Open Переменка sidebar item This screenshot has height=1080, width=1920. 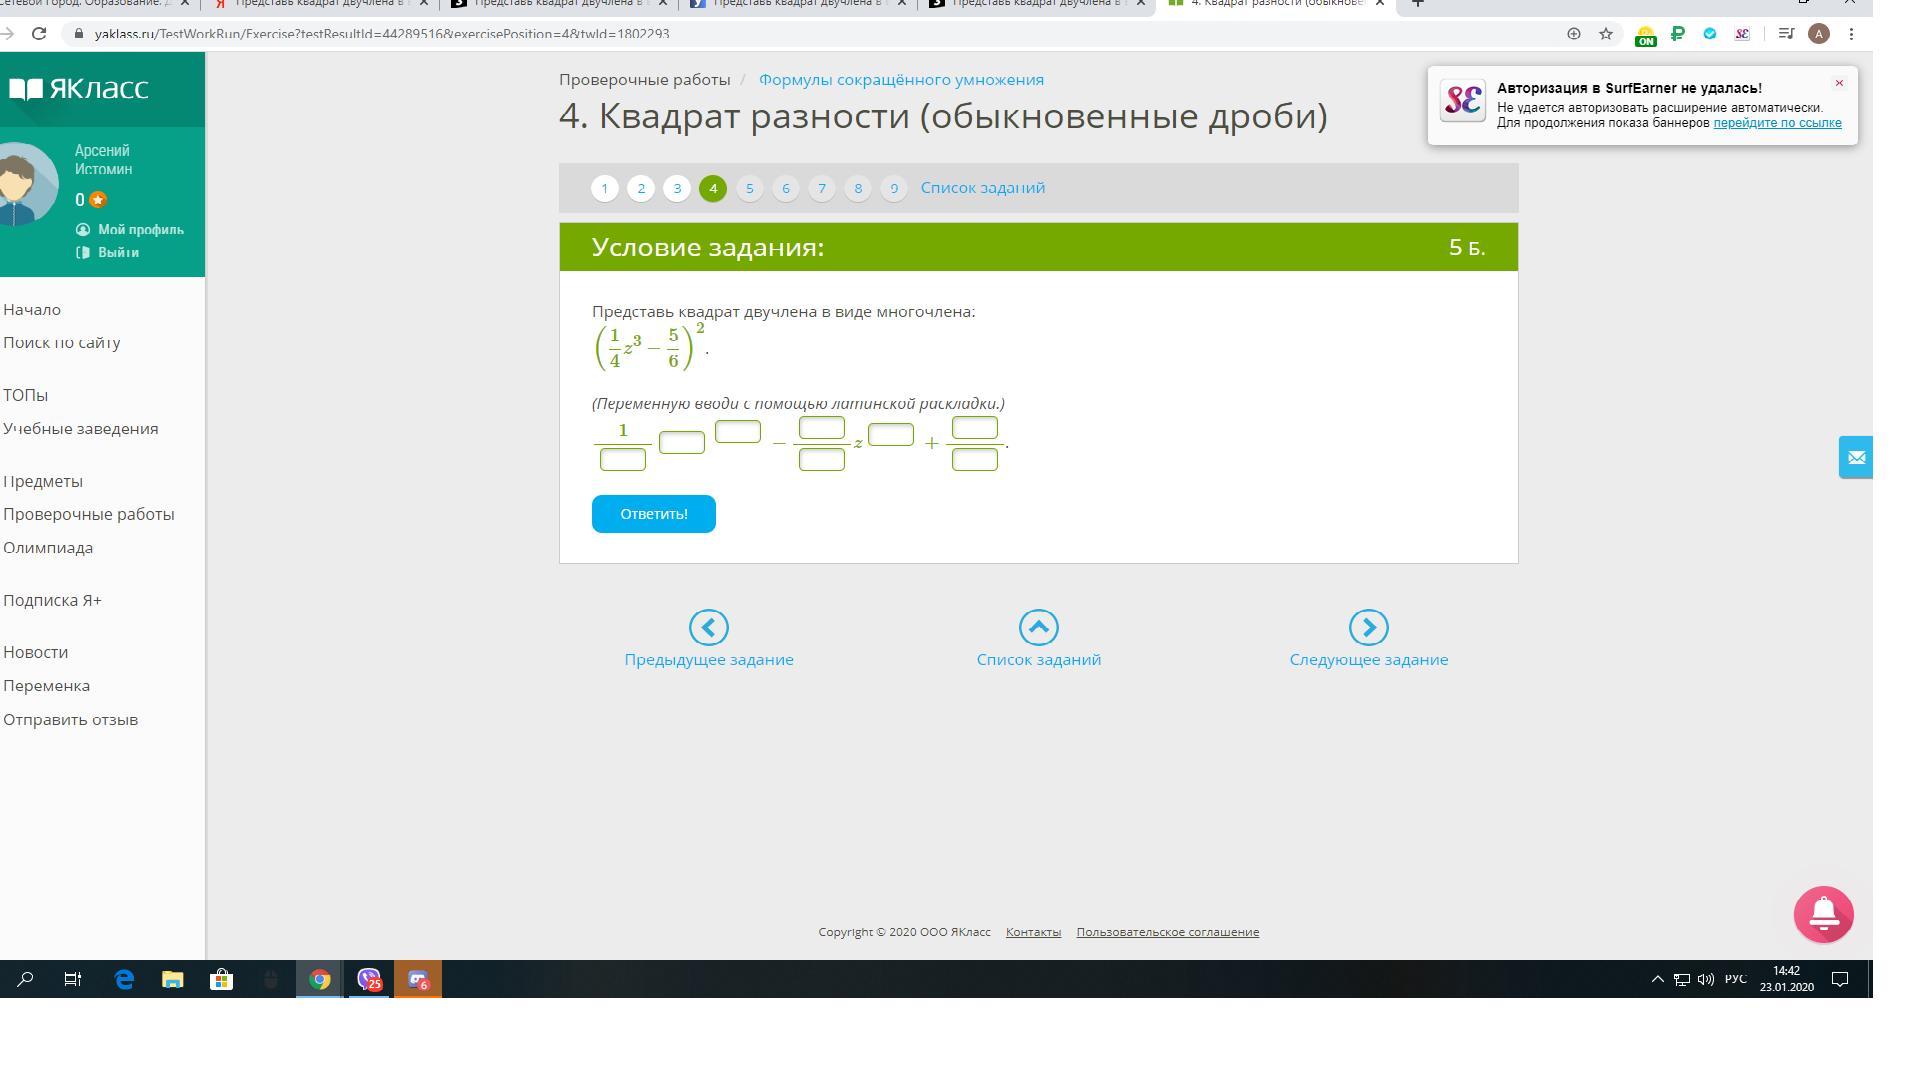[x=47, y=686]
